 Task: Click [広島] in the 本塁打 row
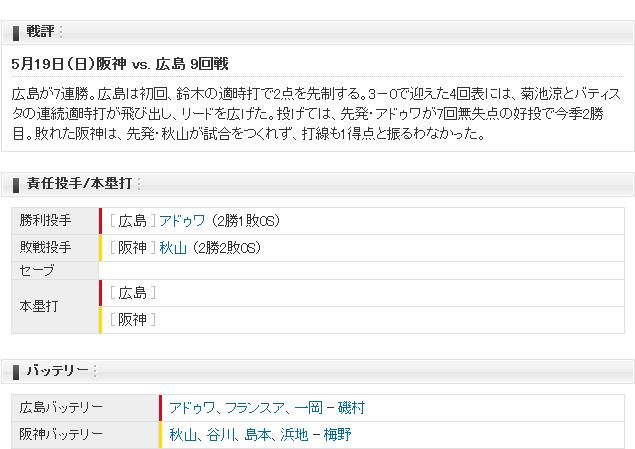pos(132,293)
